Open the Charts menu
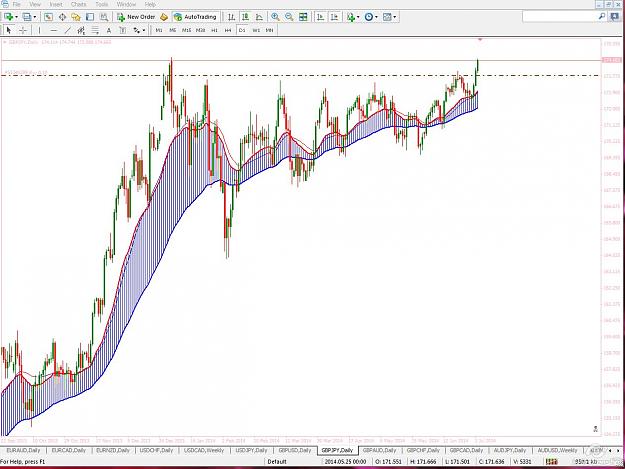The height and width of the screenshot is (469, 625). point(79,4)
